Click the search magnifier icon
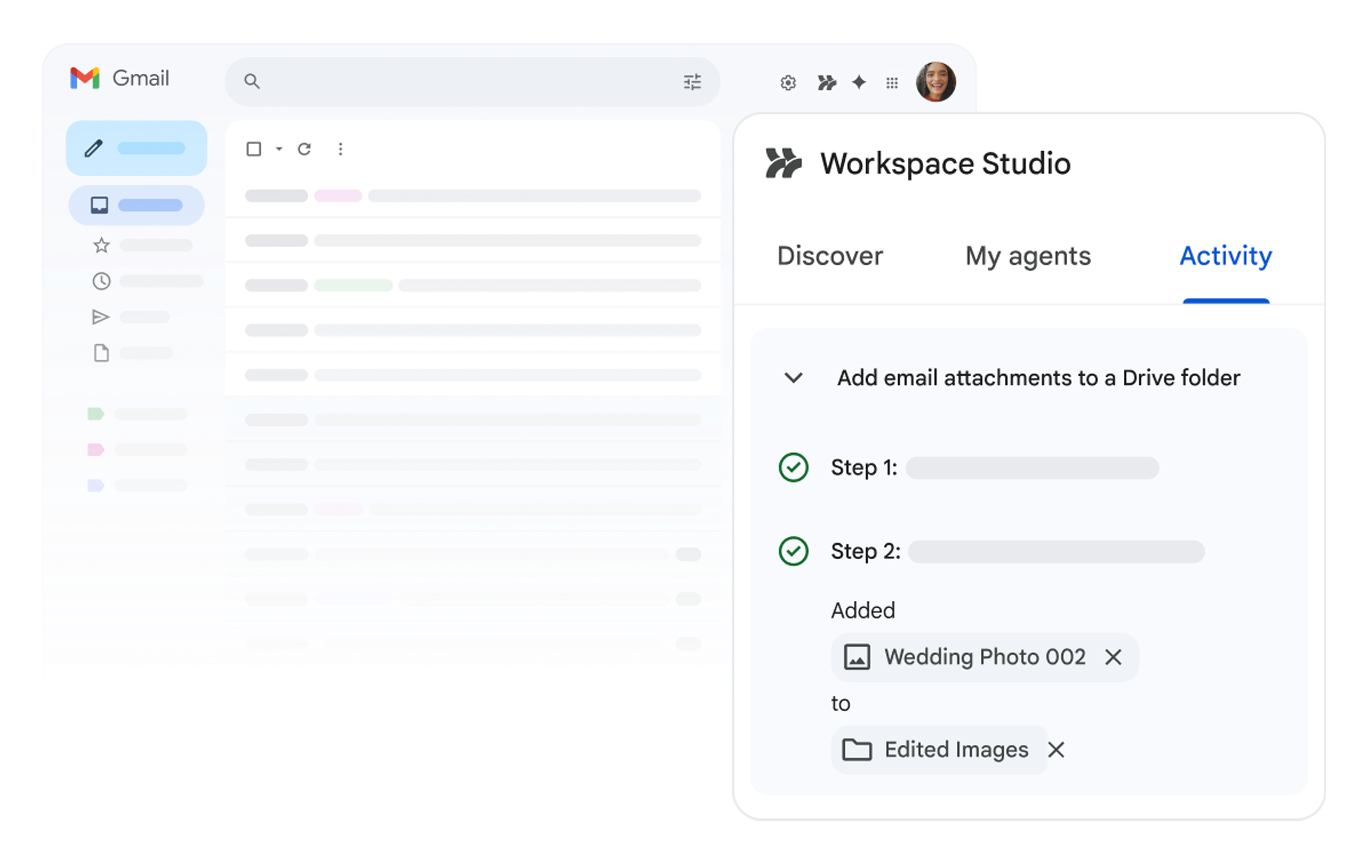This screenshot has height=864, width=1368. 252,82
